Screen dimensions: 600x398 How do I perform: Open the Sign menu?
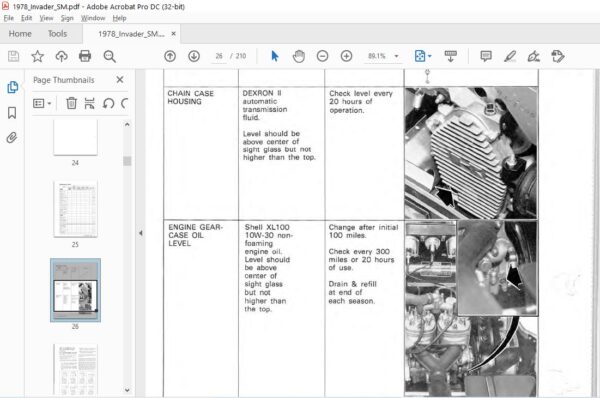[x=67, y=18]
